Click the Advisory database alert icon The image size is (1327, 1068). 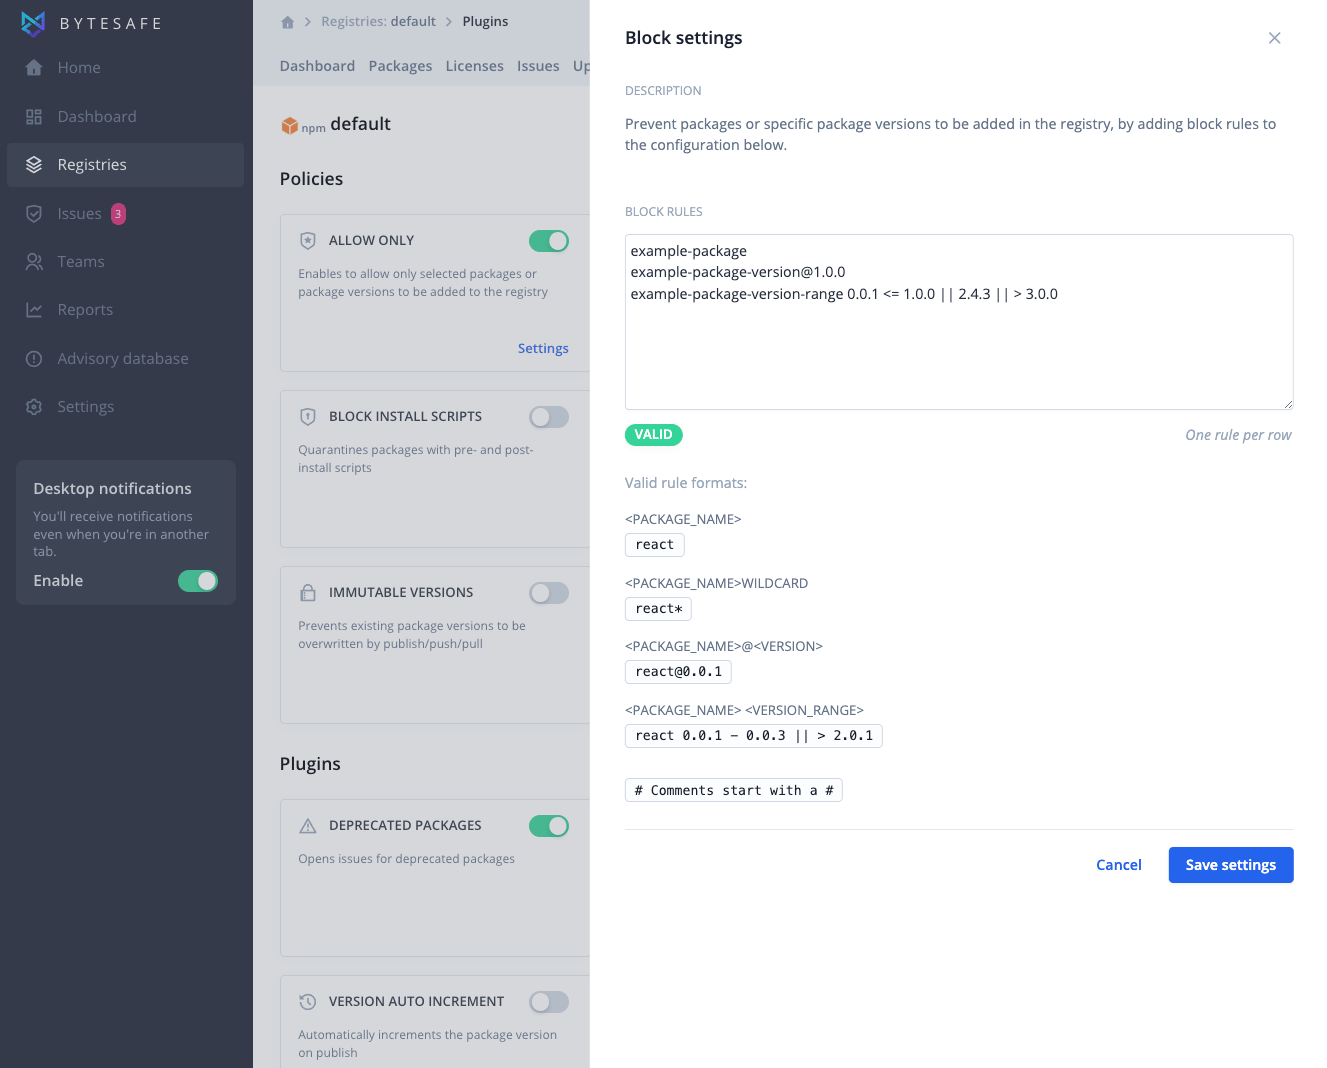click(x=34, y=358)
